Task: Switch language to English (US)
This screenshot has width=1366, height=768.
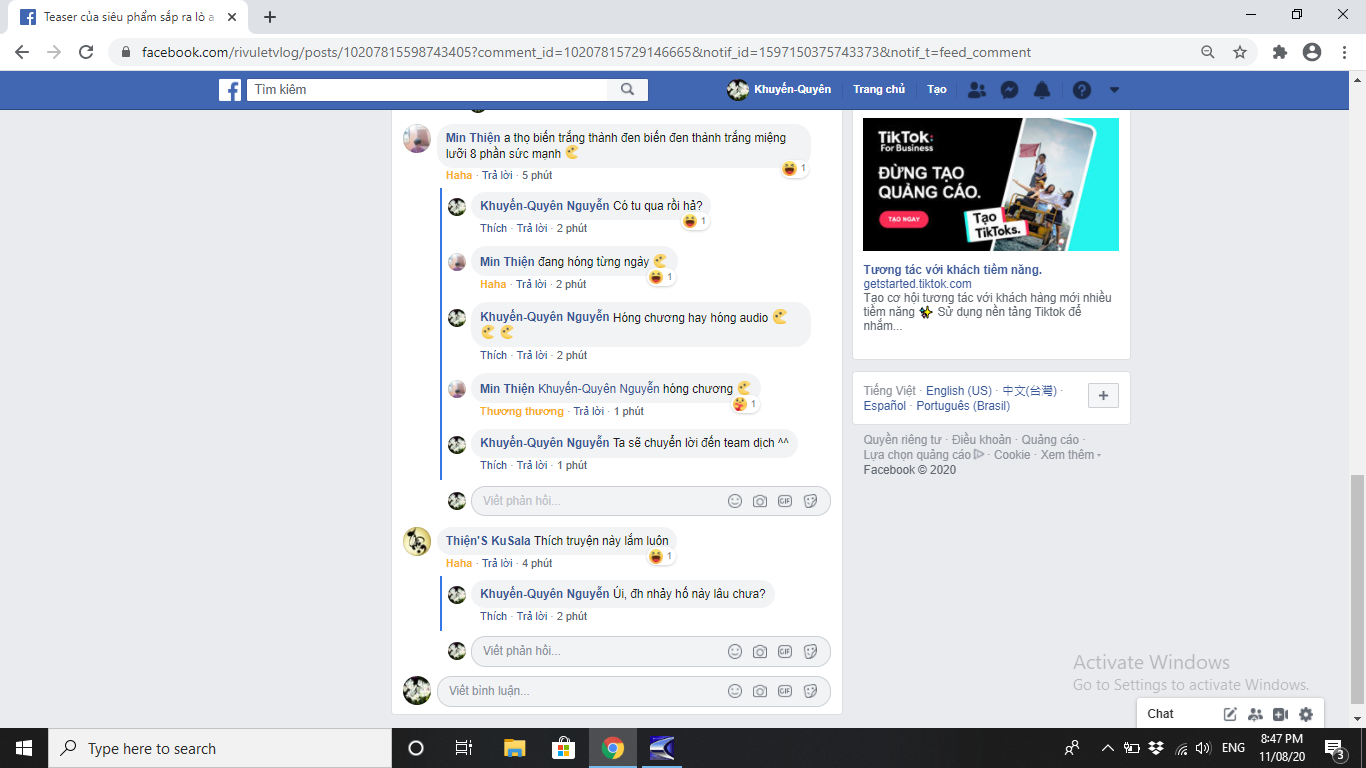Action: click(x=958, y=391)
